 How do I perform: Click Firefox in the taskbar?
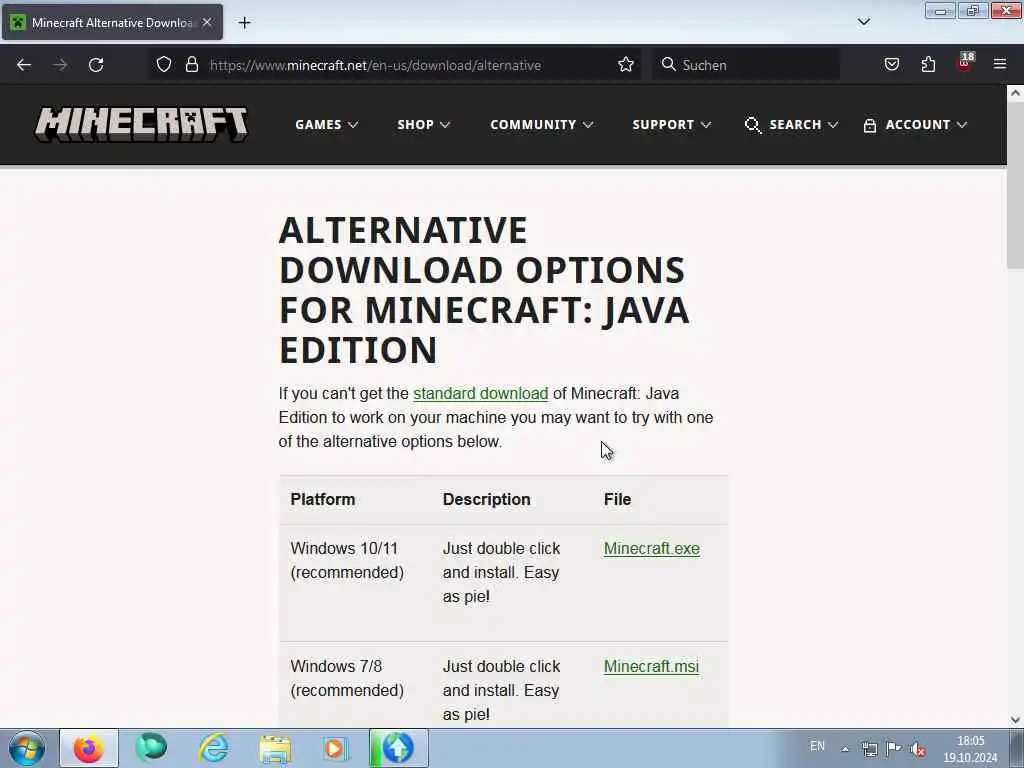tap(89, 748)
